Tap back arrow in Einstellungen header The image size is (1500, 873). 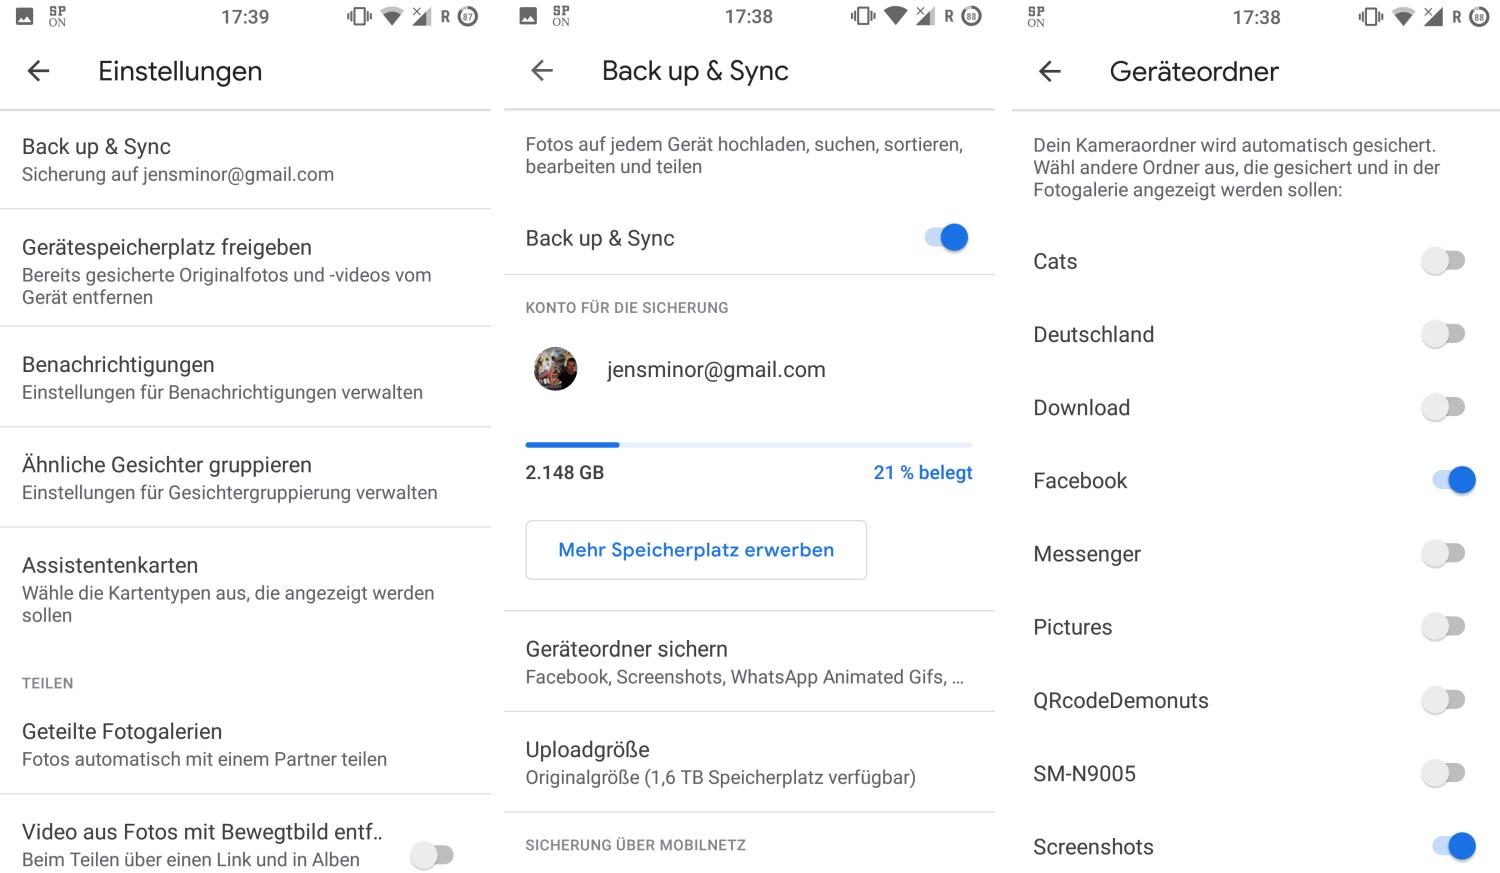click(x=38, y=71)
